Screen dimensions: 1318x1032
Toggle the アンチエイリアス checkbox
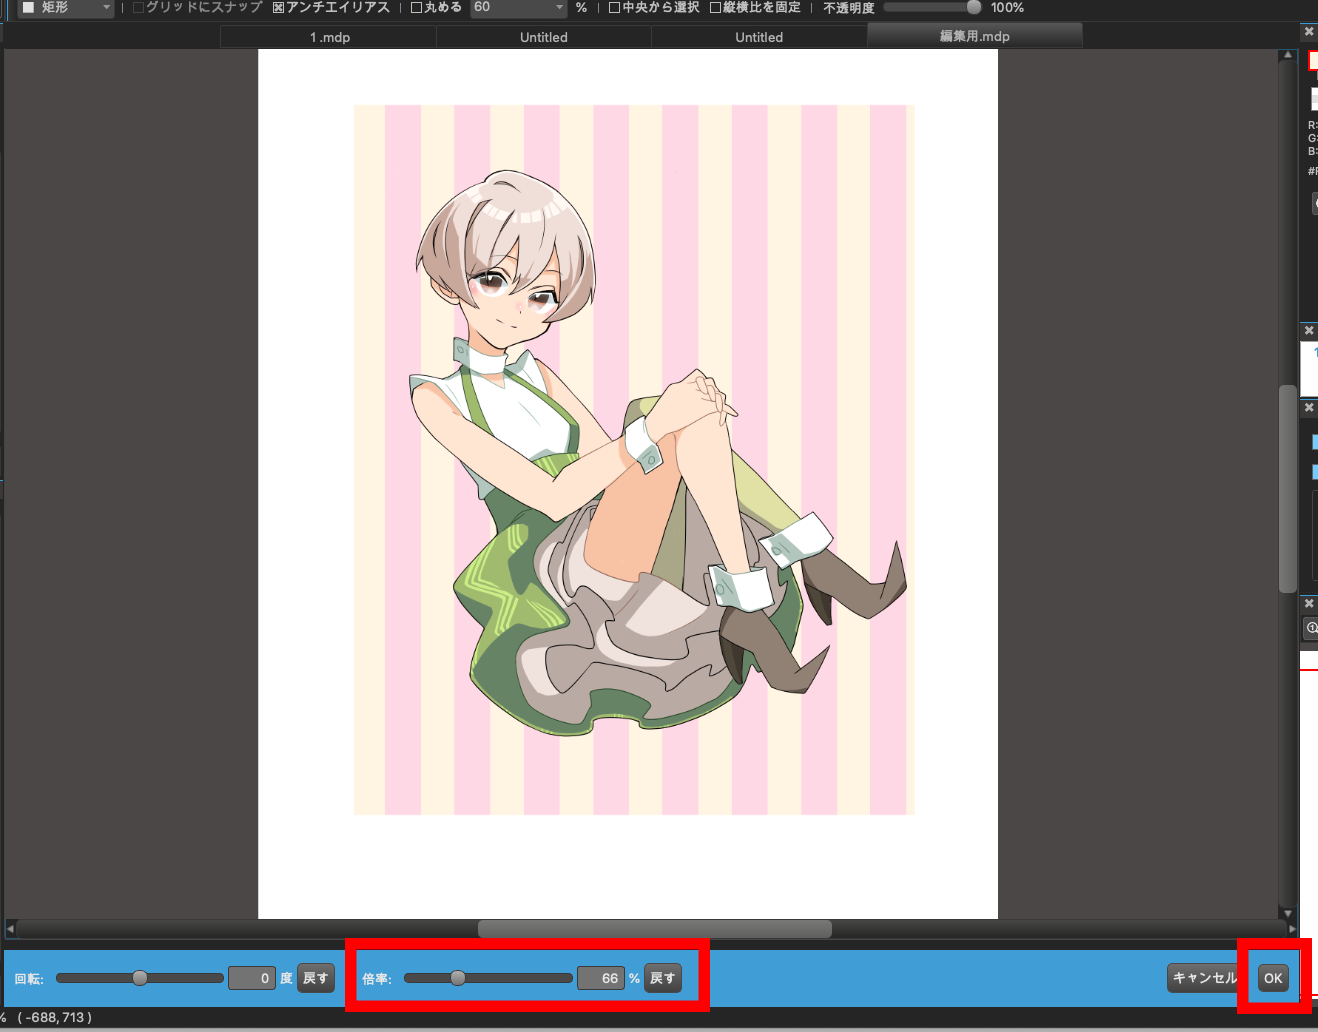point(279,8)
